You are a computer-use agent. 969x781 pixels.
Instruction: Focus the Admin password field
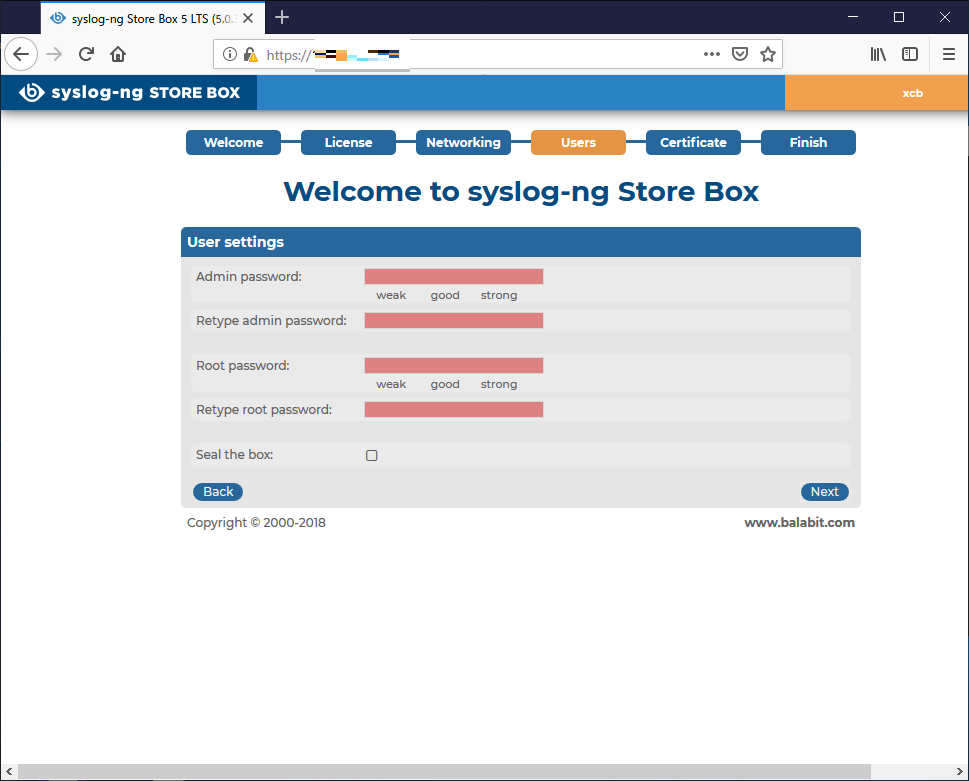click(454, 276)
